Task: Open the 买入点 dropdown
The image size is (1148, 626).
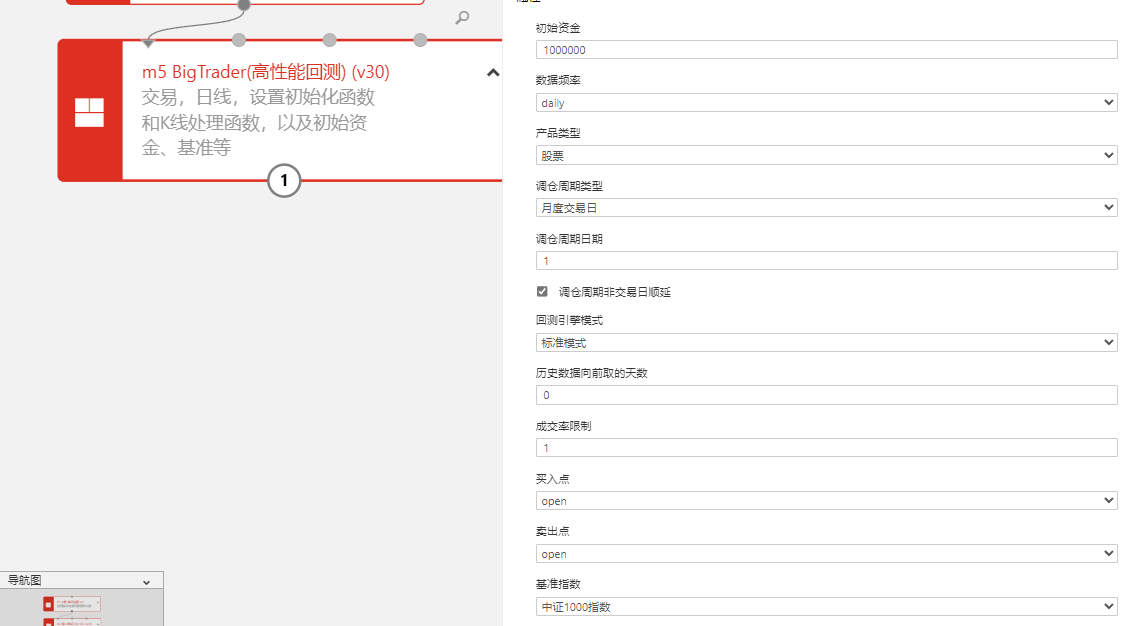Action: click(826, 501)
